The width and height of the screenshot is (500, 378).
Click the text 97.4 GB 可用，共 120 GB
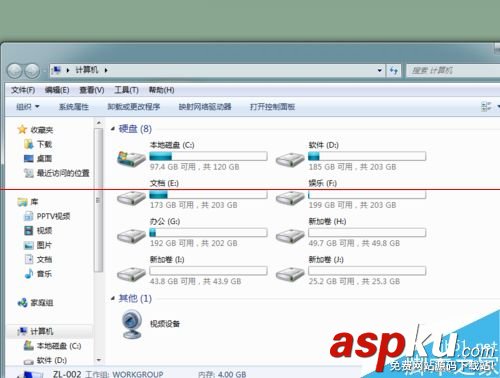(194, 167)
